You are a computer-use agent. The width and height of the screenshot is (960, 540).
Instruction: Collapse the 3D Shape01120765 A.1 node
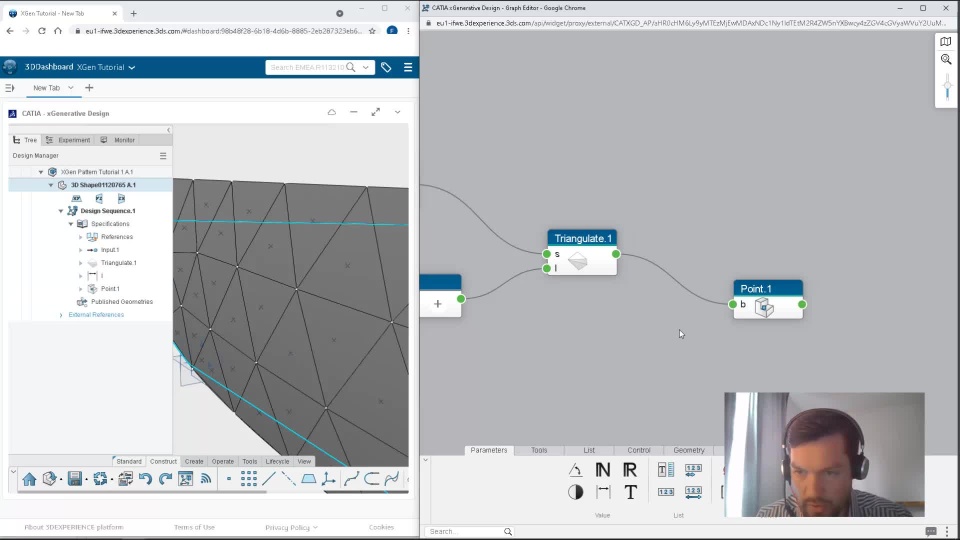[x=51, y=185]
